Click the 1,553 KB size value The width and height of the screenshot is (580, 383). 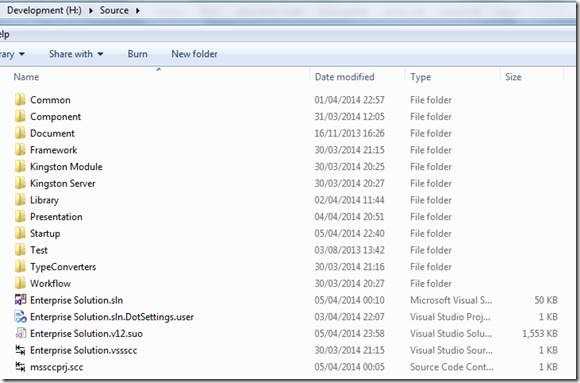tap(539, 333)
